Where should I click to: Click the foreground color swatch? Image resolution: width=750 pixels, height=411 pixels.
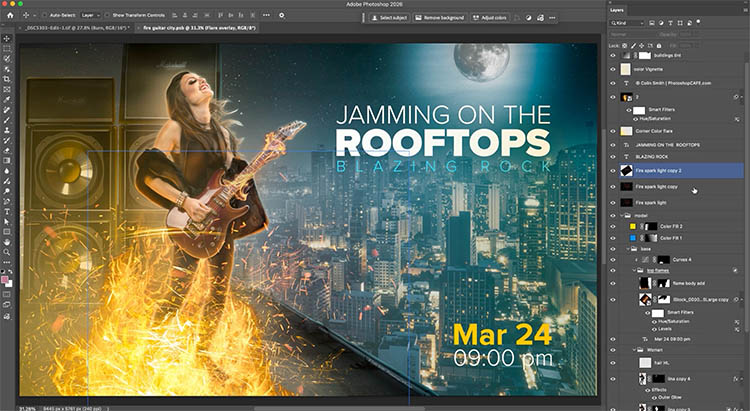tap(5, 279)
